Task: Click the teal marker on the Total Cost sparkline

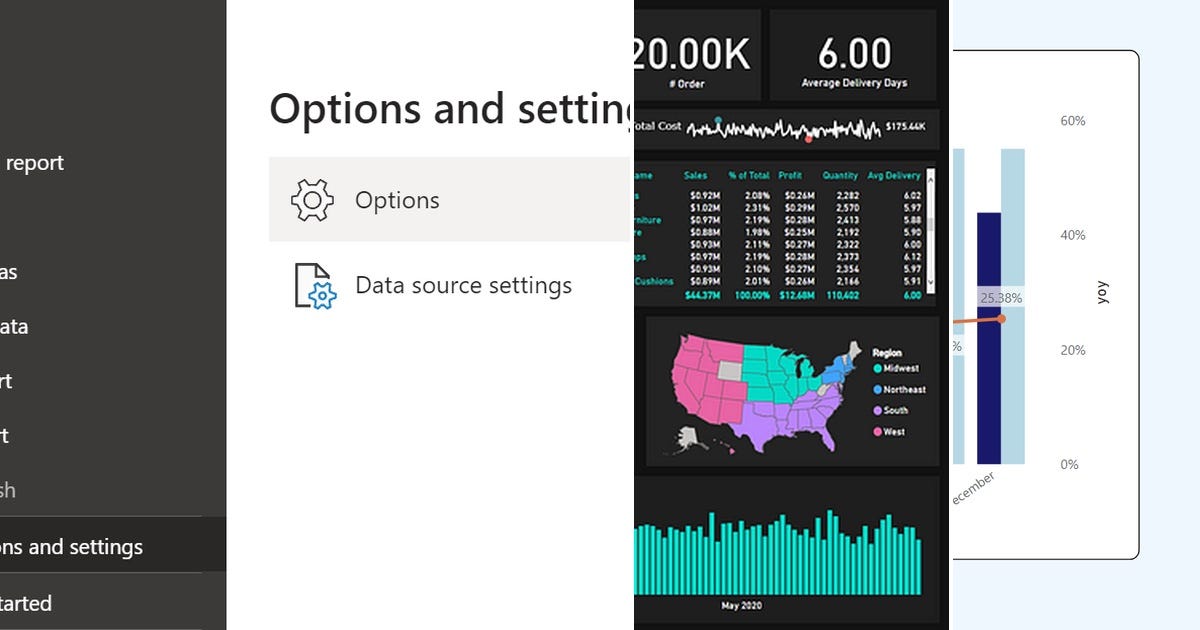Action: click(x=719, y=120)
